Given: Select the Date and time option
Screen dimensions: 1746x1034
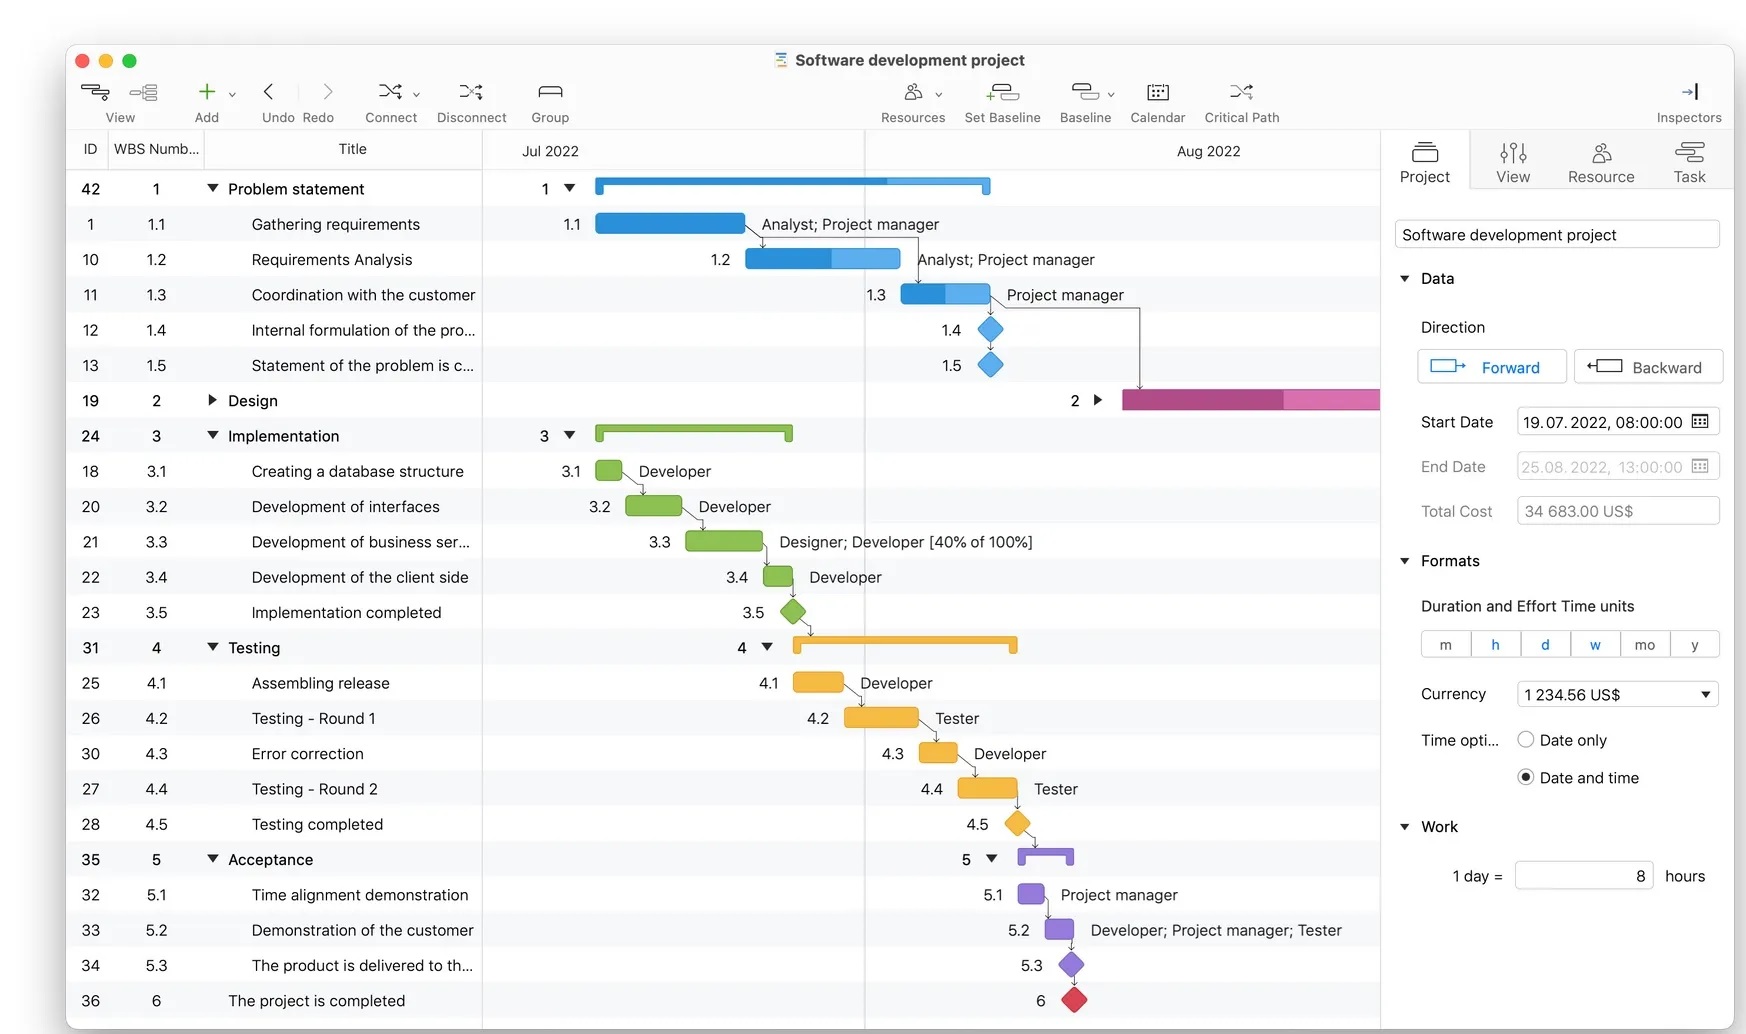Looking at the screenshot, I should (1526, 778).
